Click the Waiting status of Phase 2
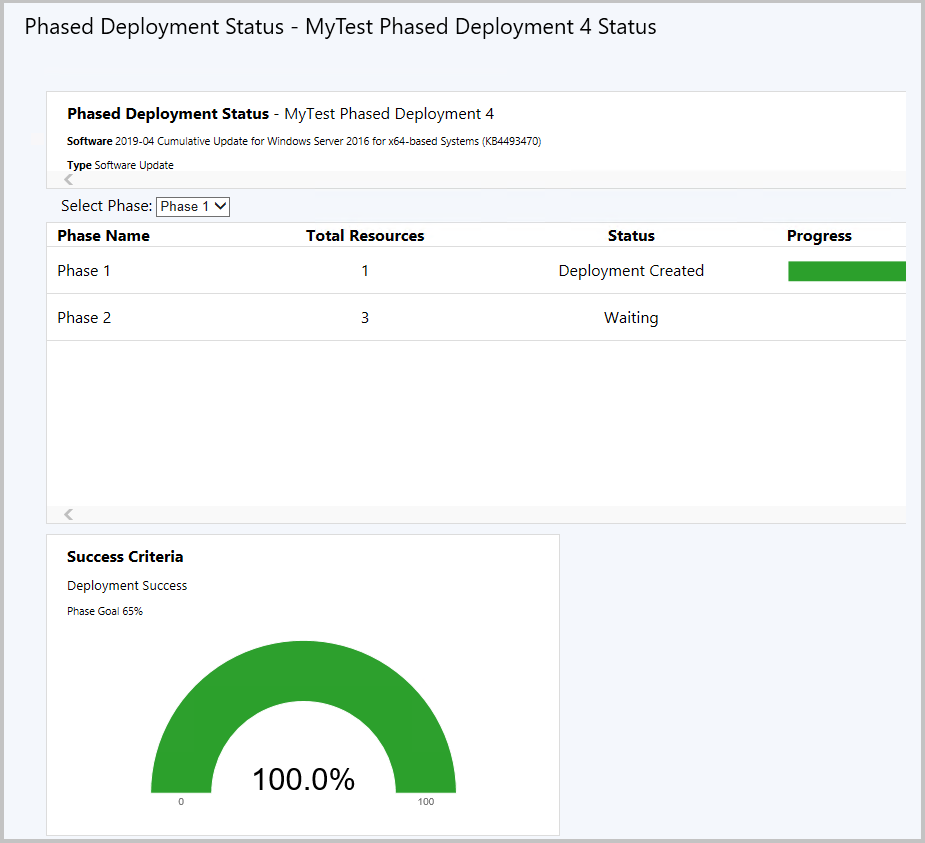925x843 pixels. [631, 318]
